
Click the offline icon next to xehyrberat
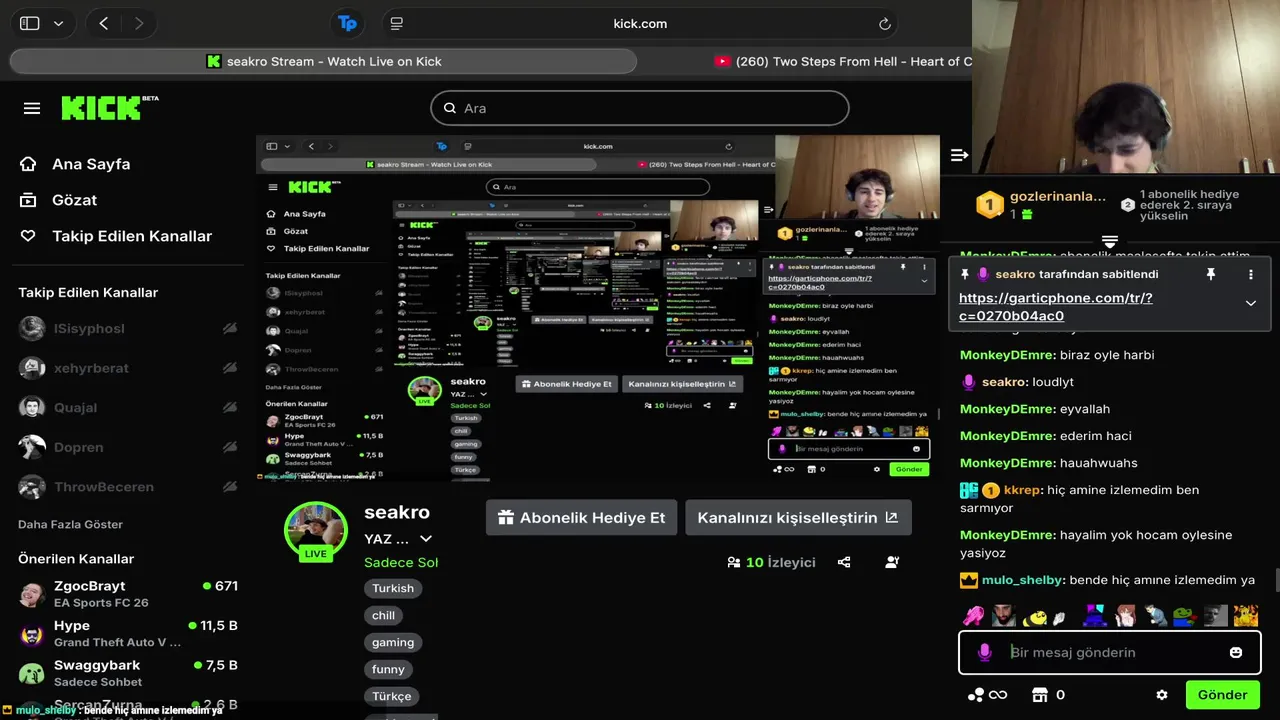tap(230, 368)
